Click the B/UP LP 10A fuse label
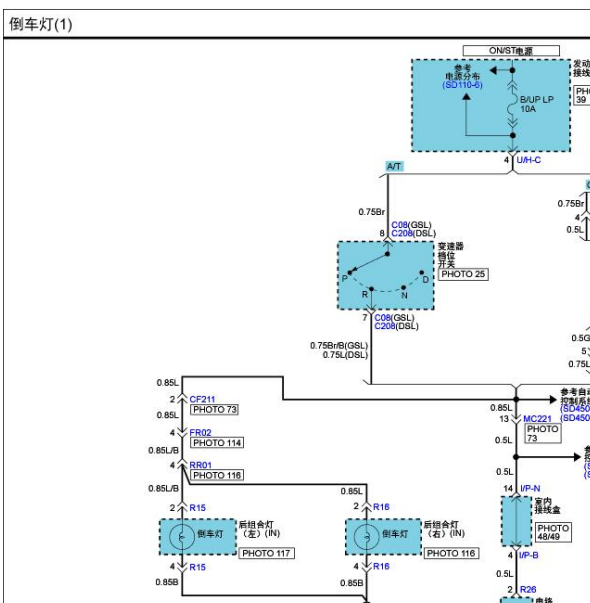 537,104
